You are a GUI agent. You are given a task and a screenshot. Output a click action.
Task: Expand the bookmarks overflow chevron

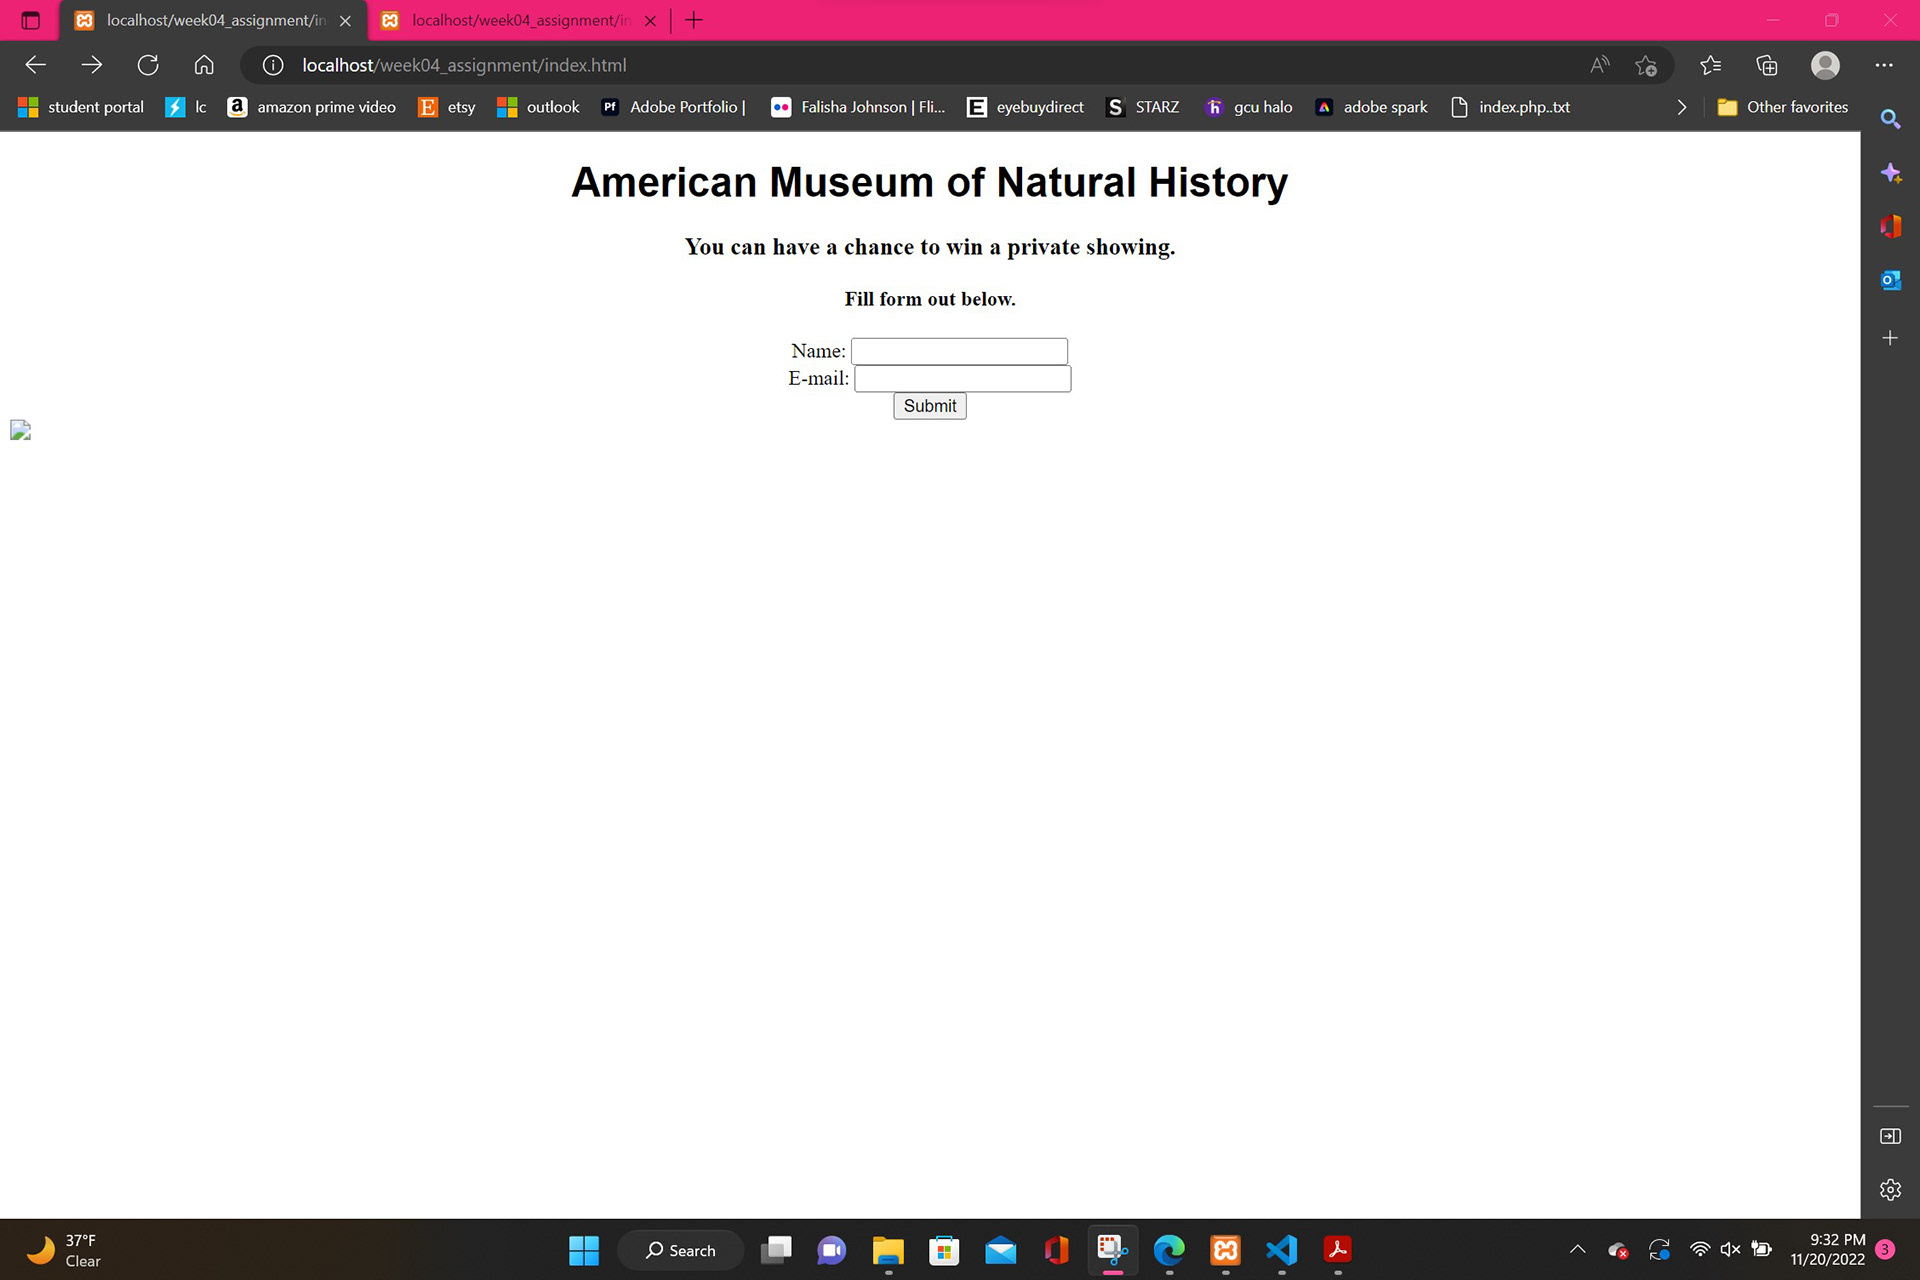[1681, 107]
